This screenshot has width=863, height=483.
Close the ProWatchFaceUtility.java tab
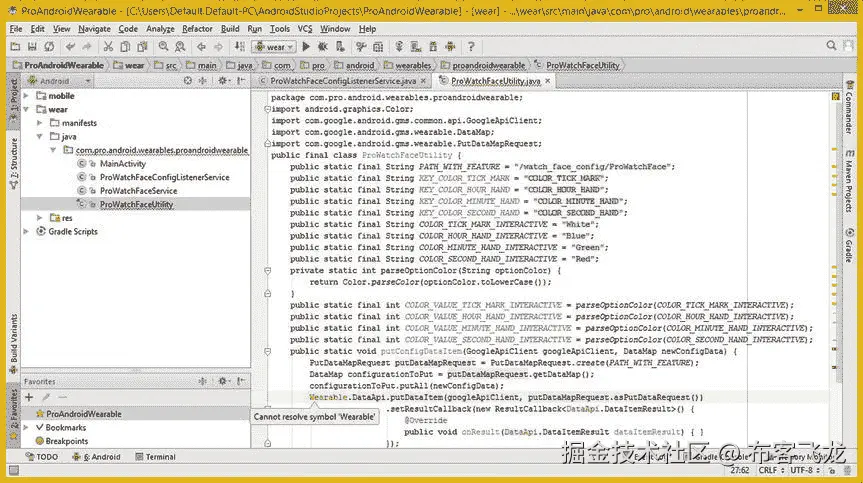(548, 81)
